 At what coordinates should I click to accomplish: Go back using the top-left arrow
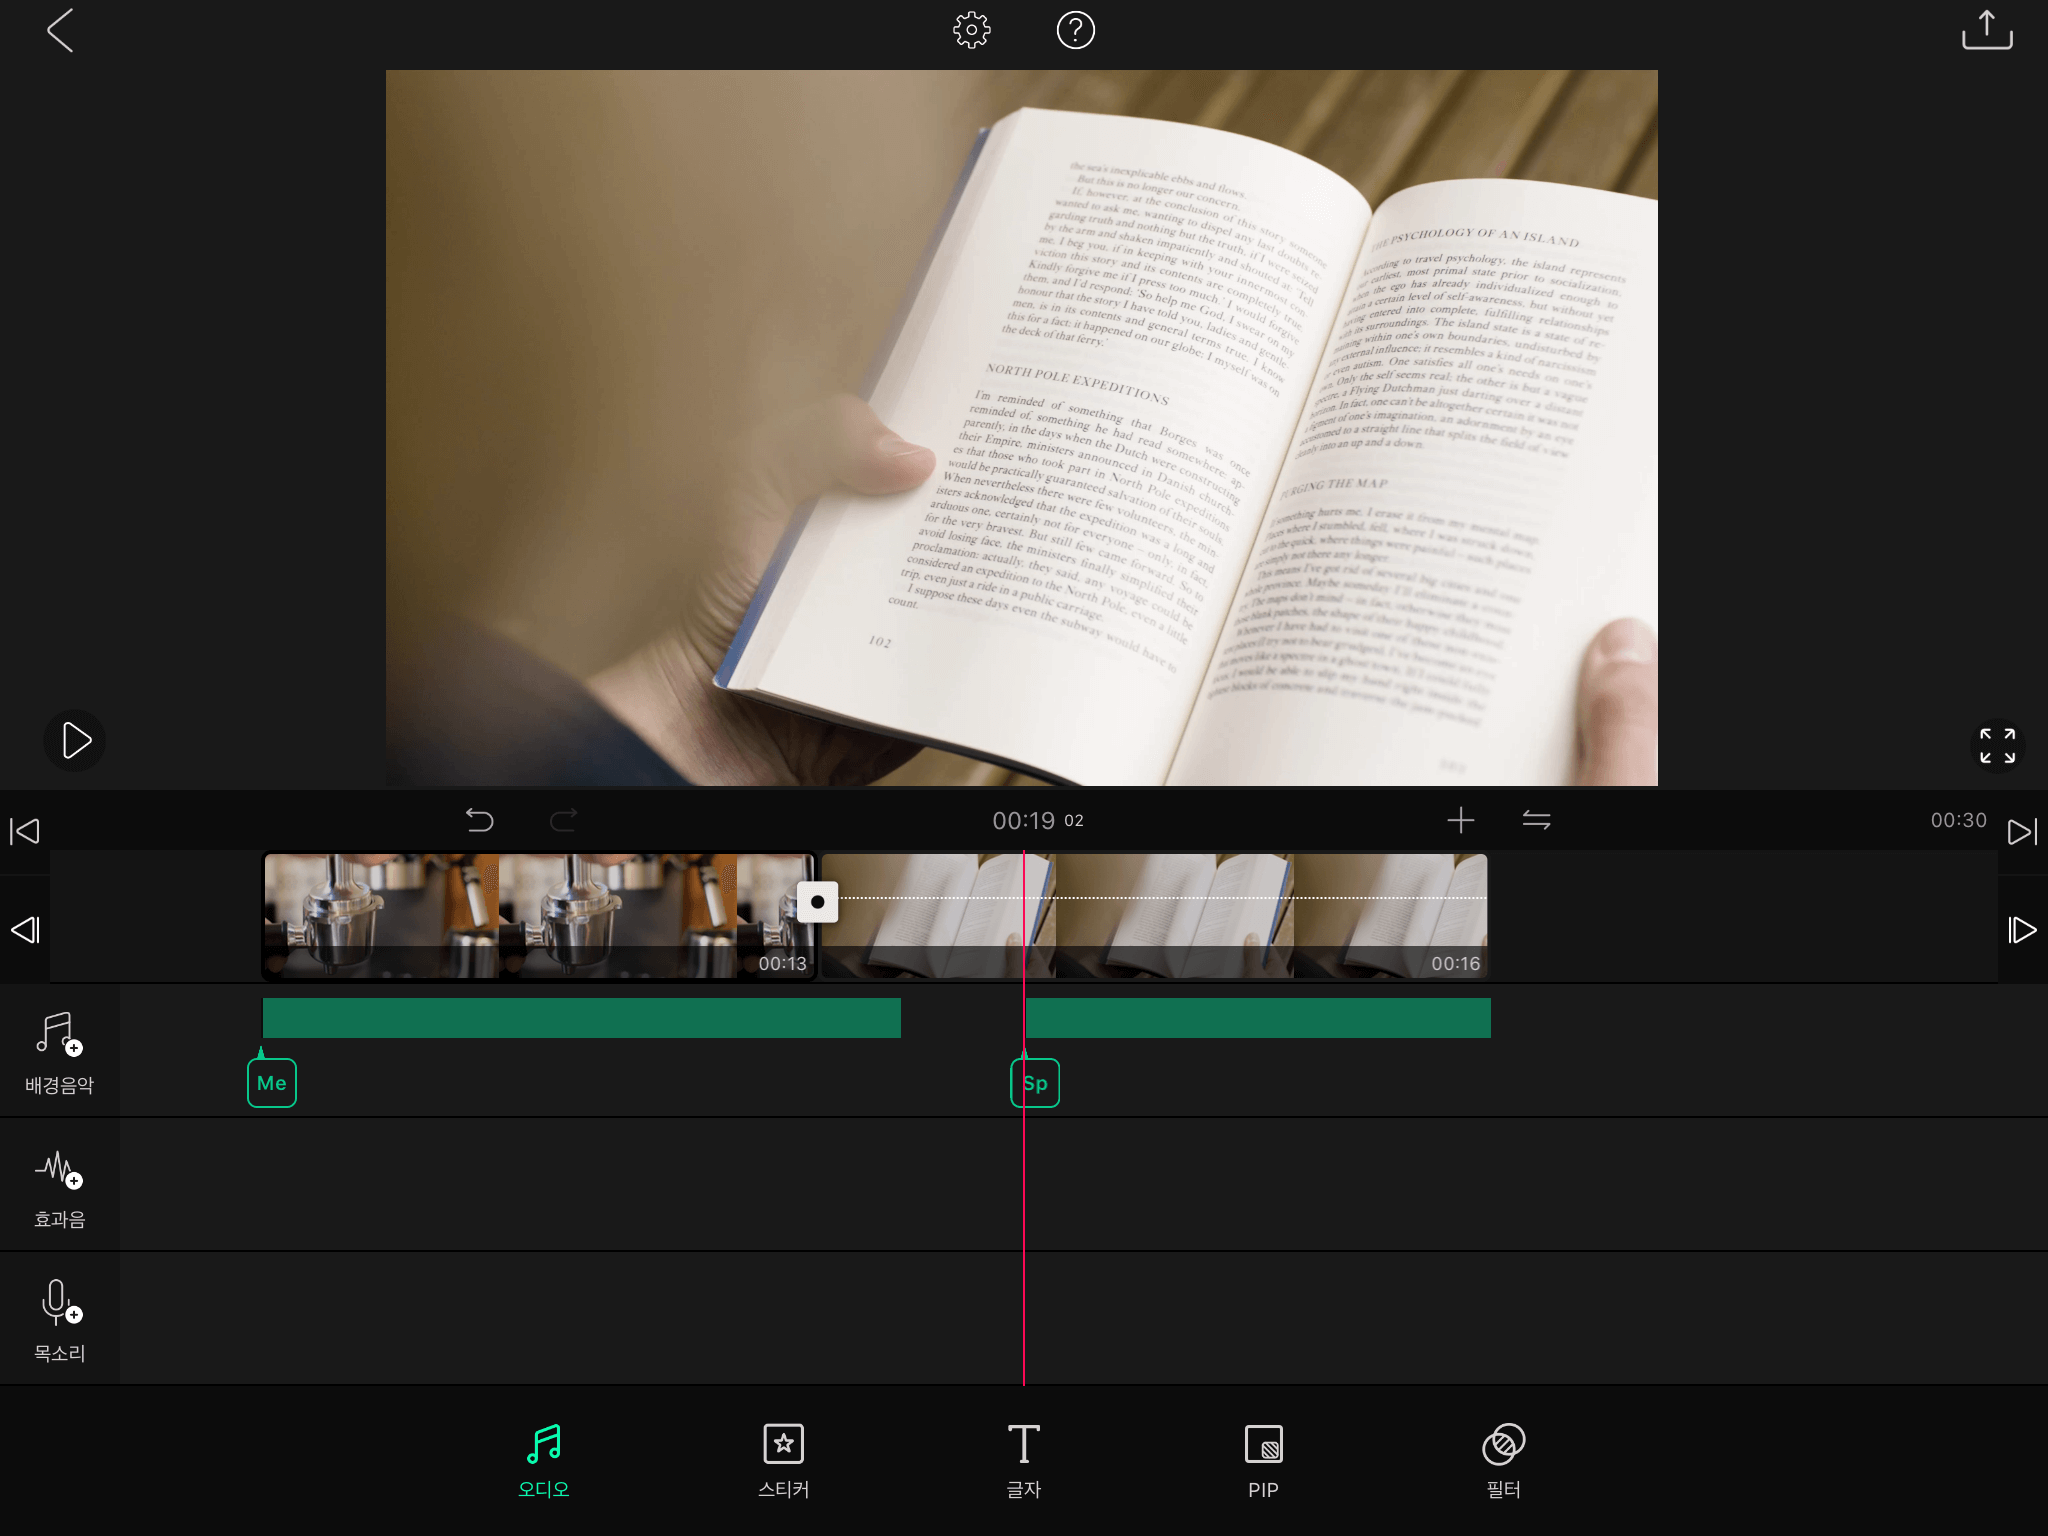coord(60,31)
